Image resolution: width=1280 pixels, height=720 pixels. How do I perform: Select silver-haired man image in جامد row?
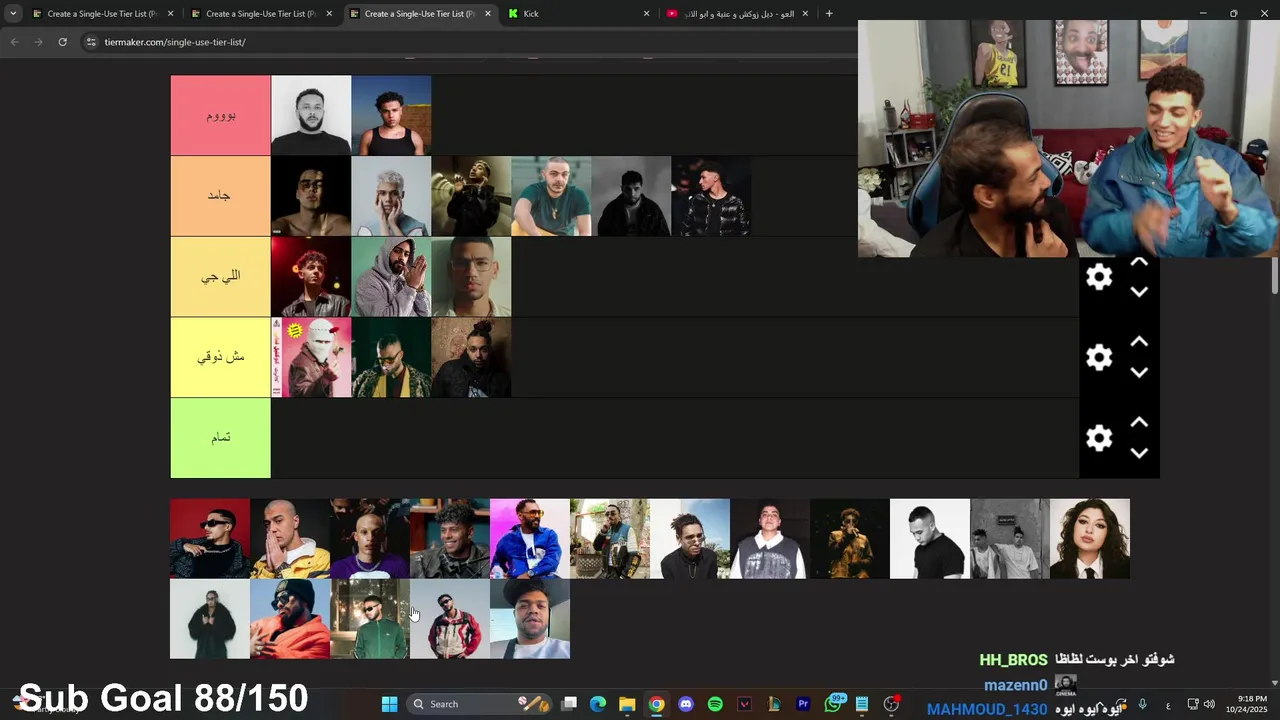click(391, 196)
